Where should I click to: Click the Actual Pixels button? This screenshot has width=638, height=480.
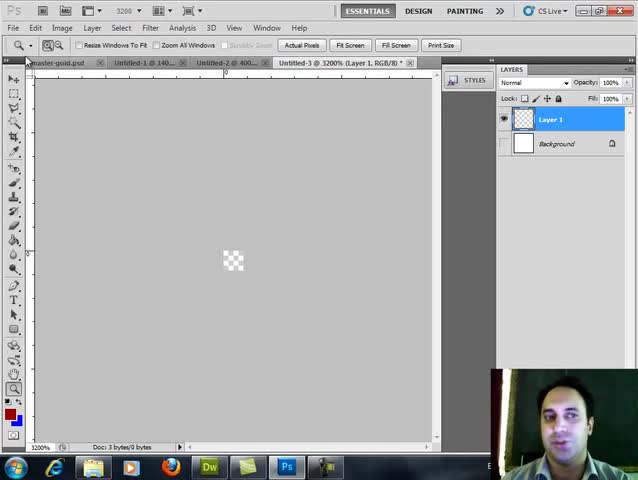point(302,46)
